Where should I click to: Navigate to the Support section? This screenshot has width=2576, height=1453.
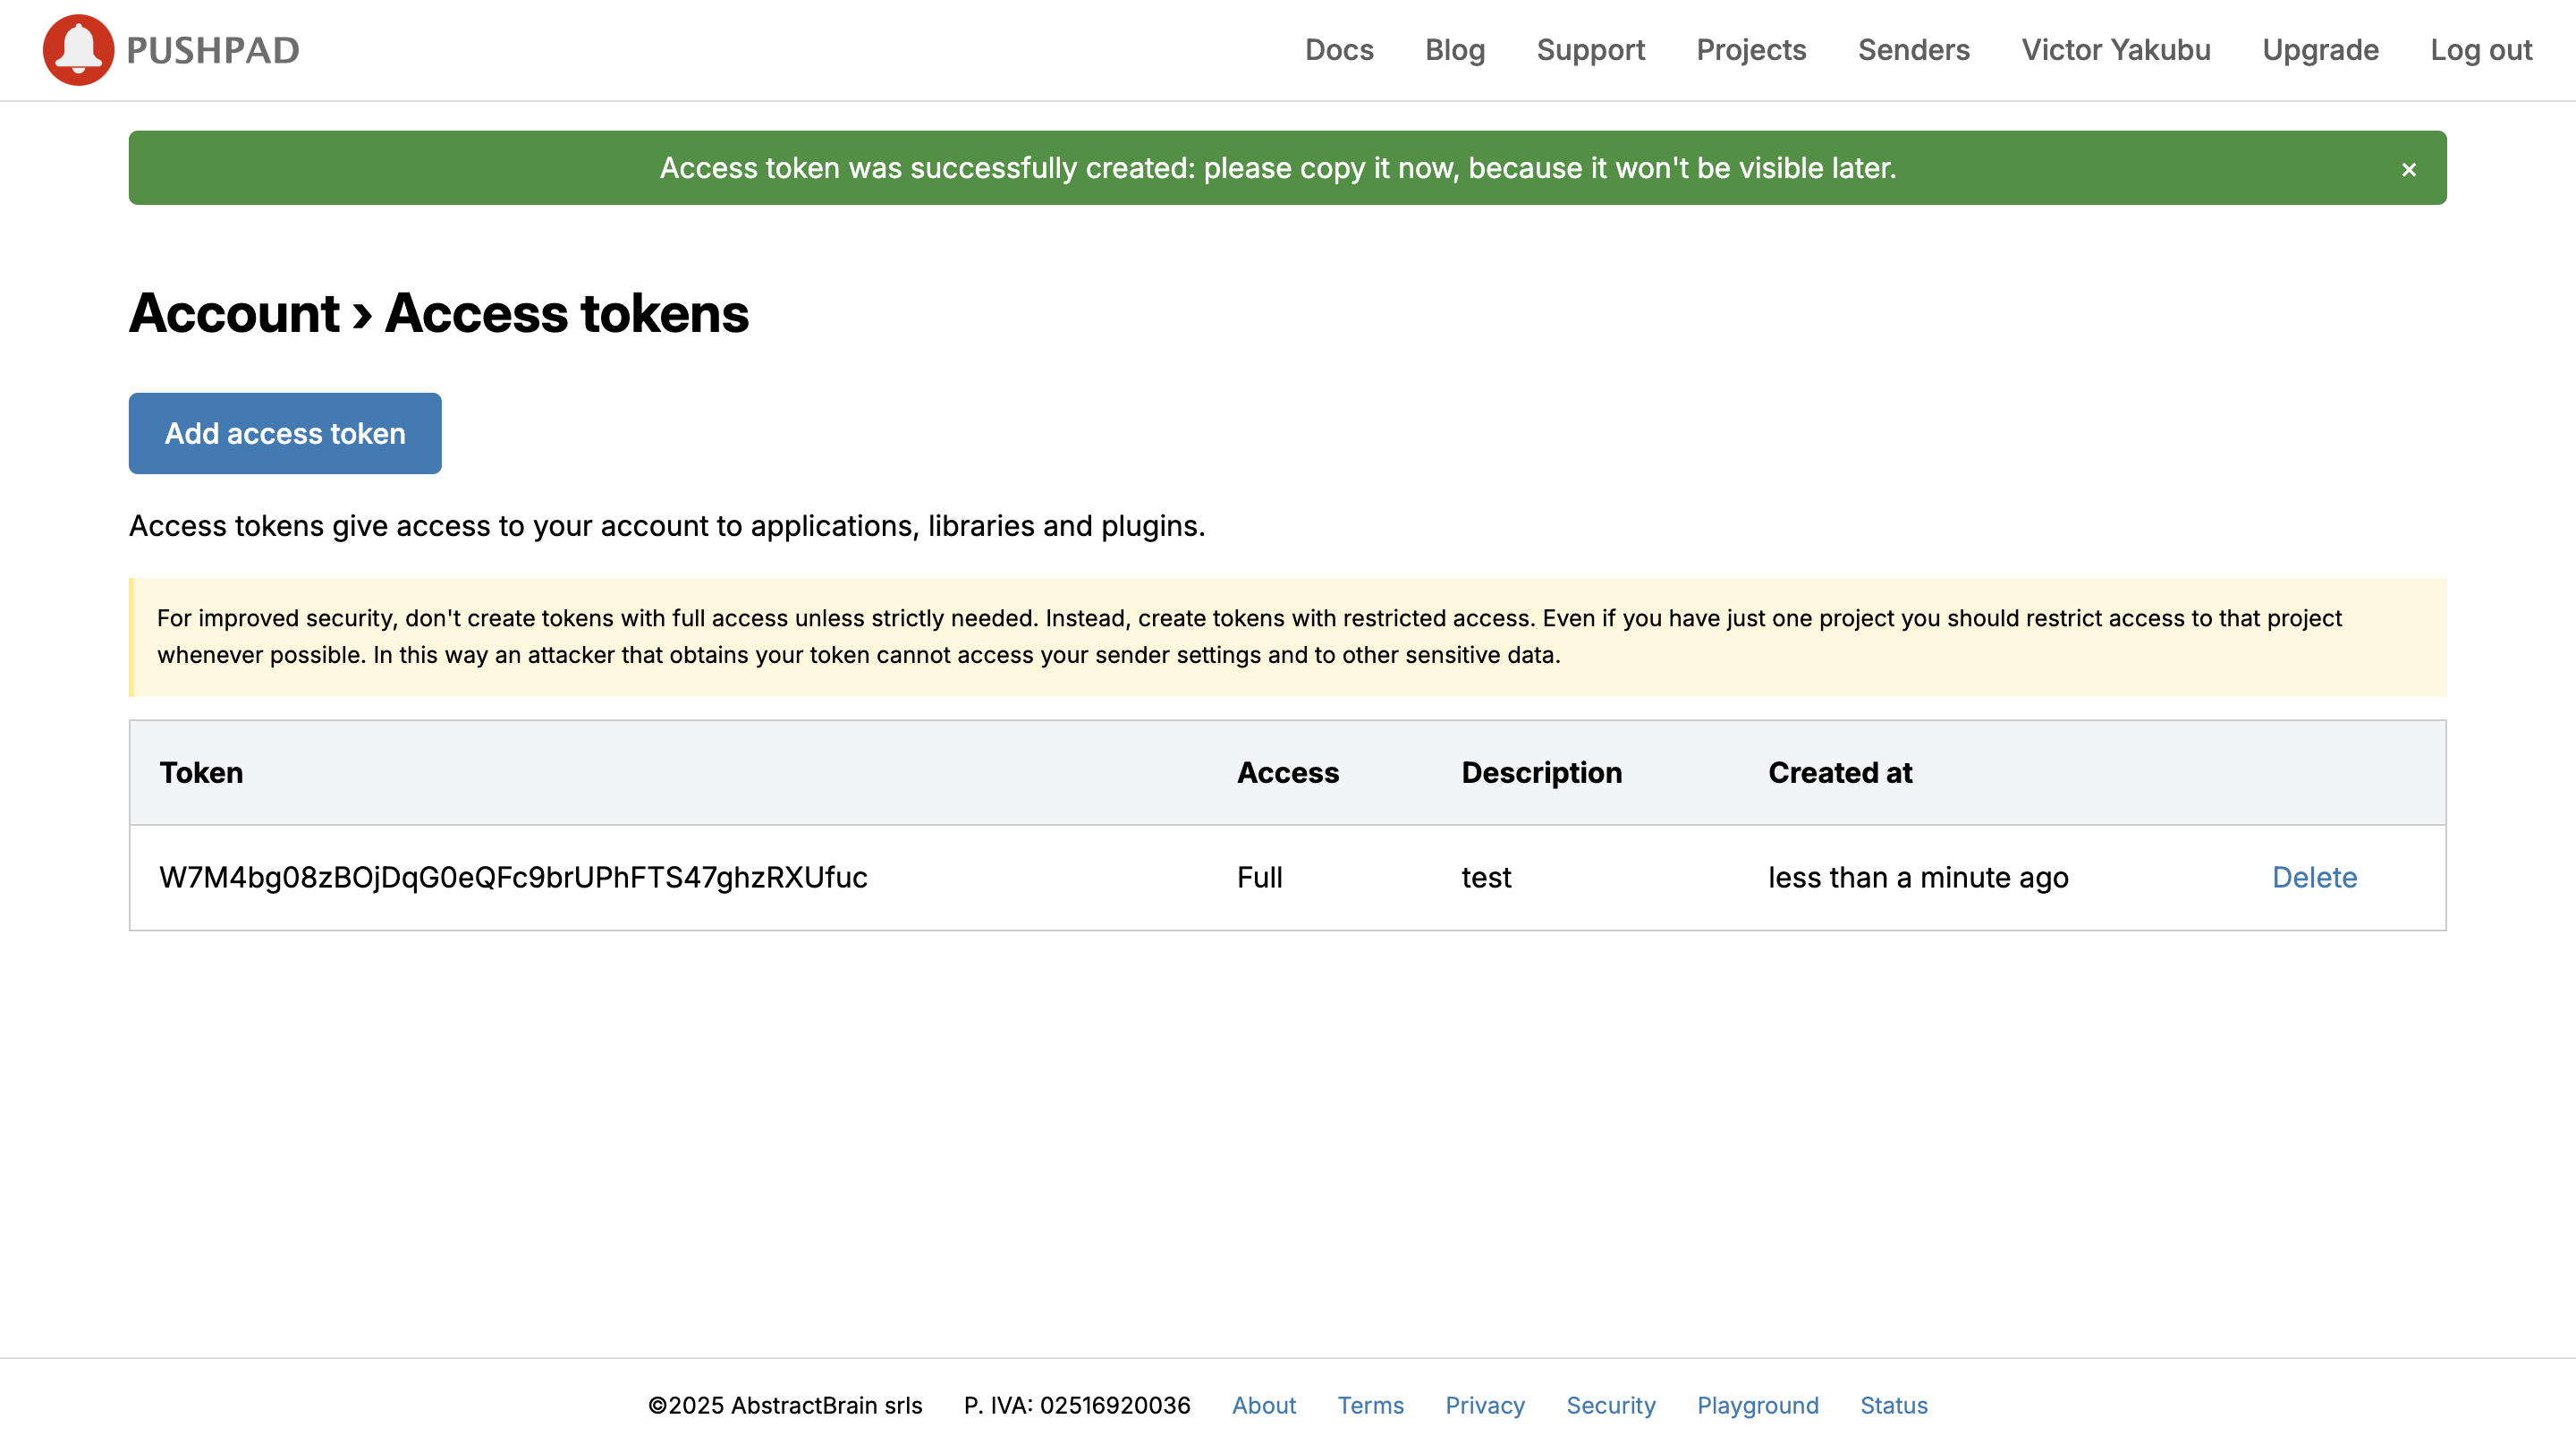pos(1590,49)
